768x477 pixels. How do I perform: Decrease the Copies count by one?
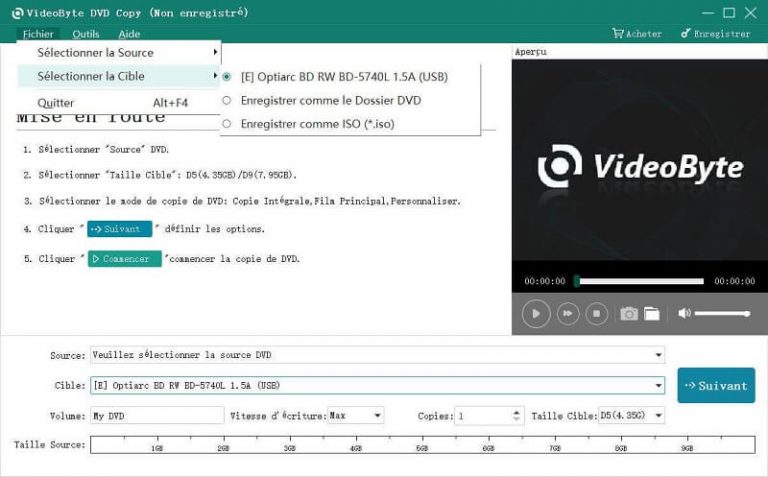(516, 419)
